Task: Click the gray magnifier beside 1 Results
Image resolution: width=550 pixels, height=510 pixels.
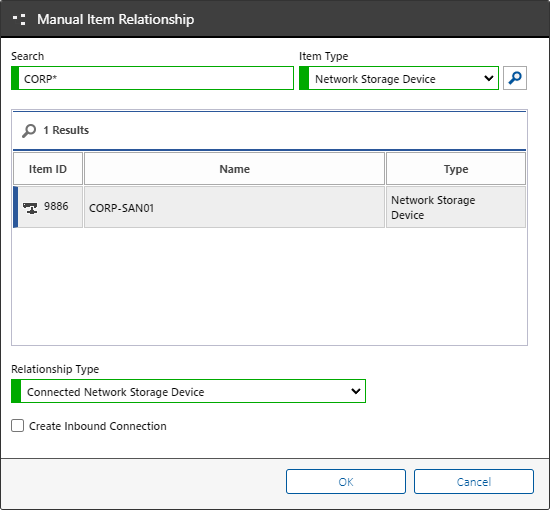Action: click(29, 130)
